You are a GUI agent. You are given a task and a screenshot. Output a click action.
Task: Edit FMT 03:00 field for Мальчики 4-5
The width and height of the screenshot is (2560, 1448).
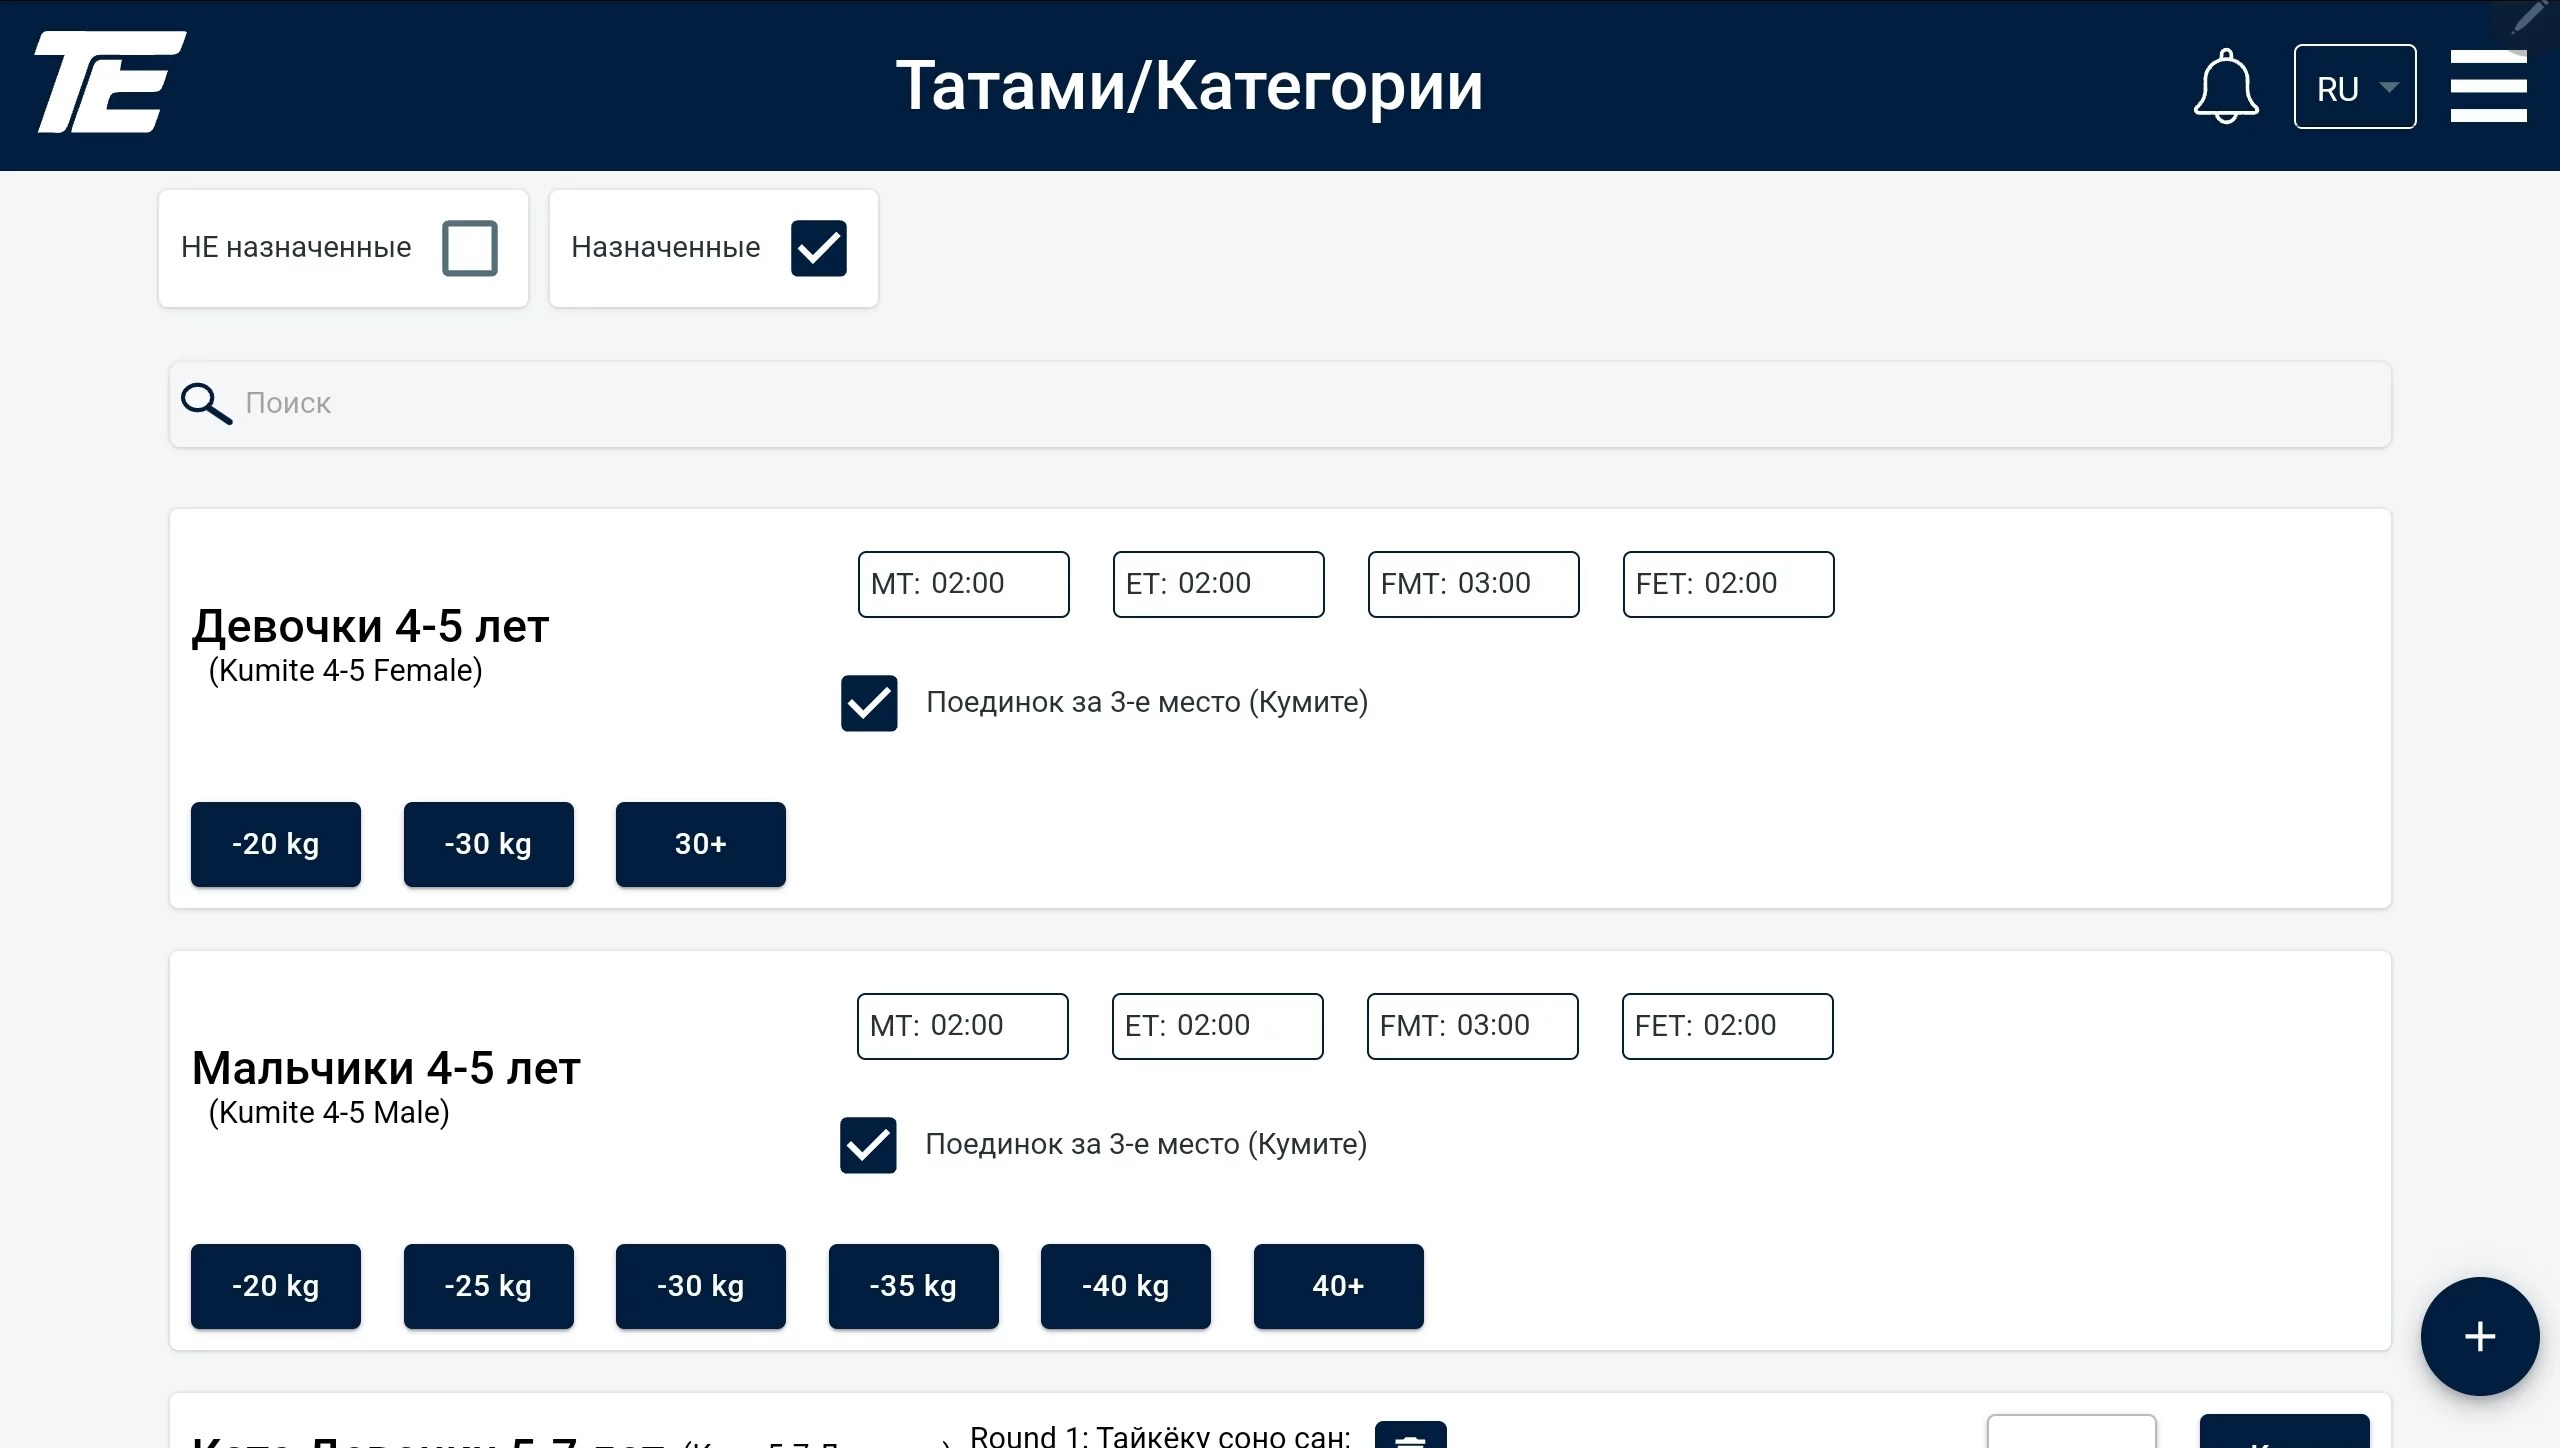tap(1472, 1026)
